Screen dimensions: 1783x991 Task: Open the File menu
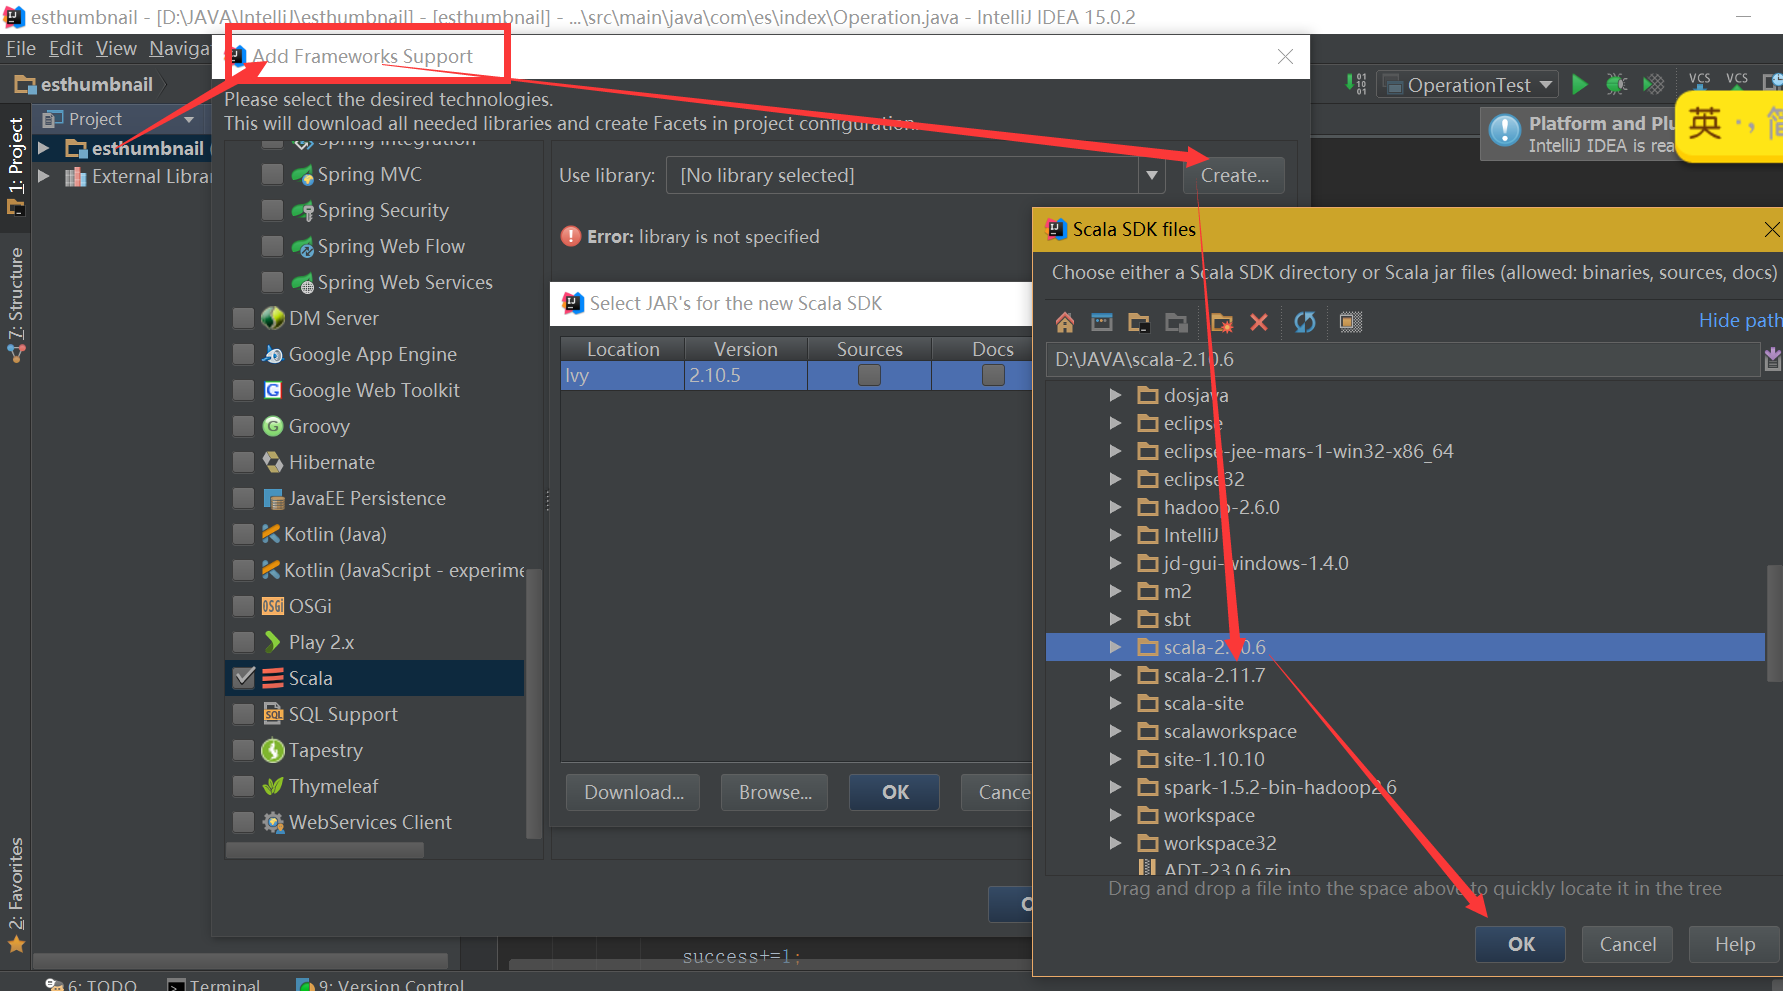(x=21, y=48)
